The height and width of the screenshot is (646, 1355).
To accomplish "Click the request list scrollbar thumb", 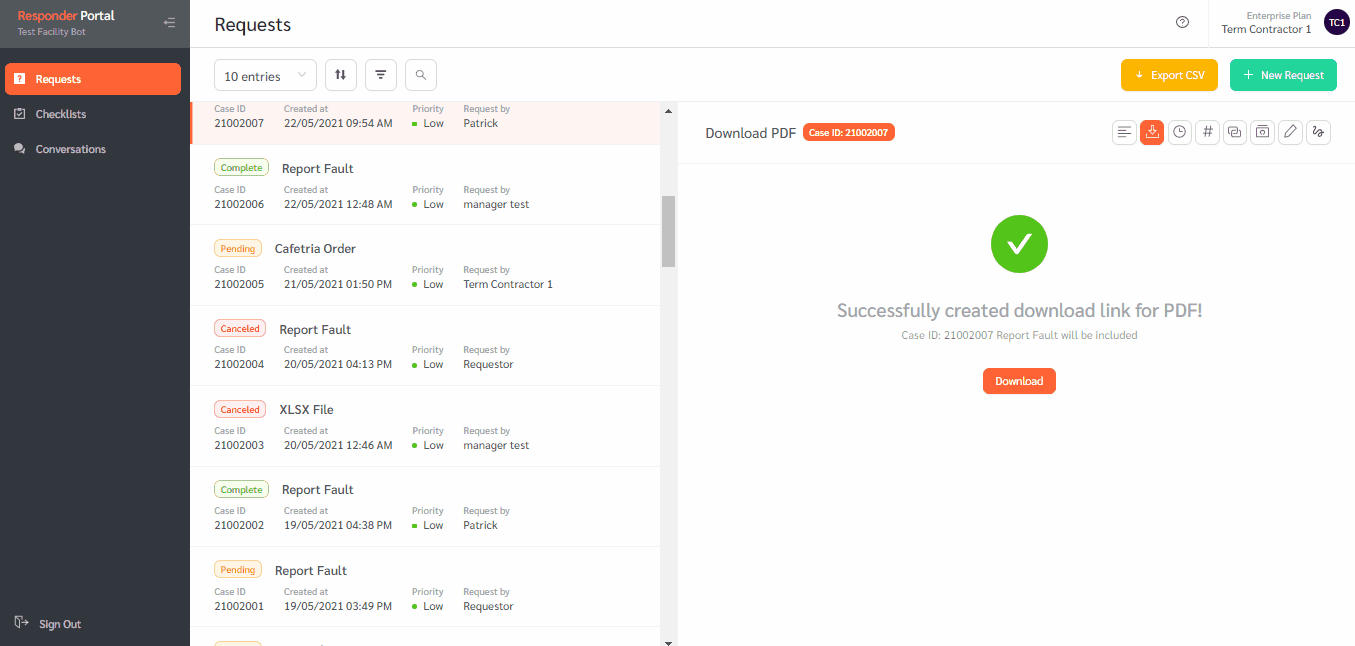I will [668, 231].
